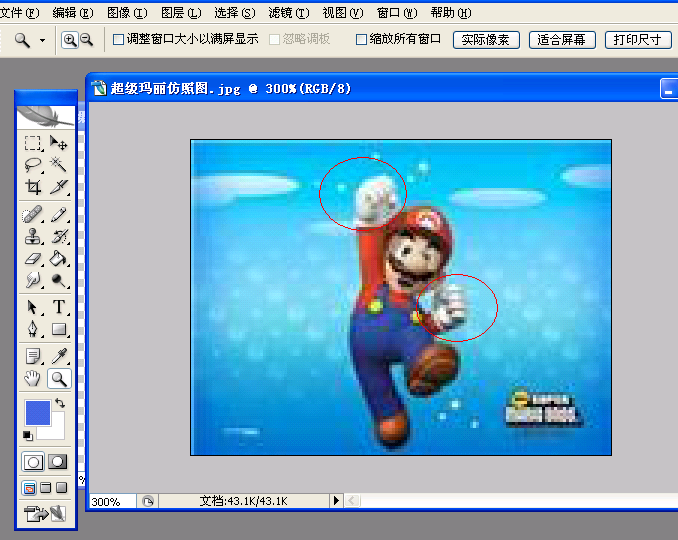Open the 滤镜(T) menu
The height and width of the screenshot is (540, 678).
[x=289, y=13]
